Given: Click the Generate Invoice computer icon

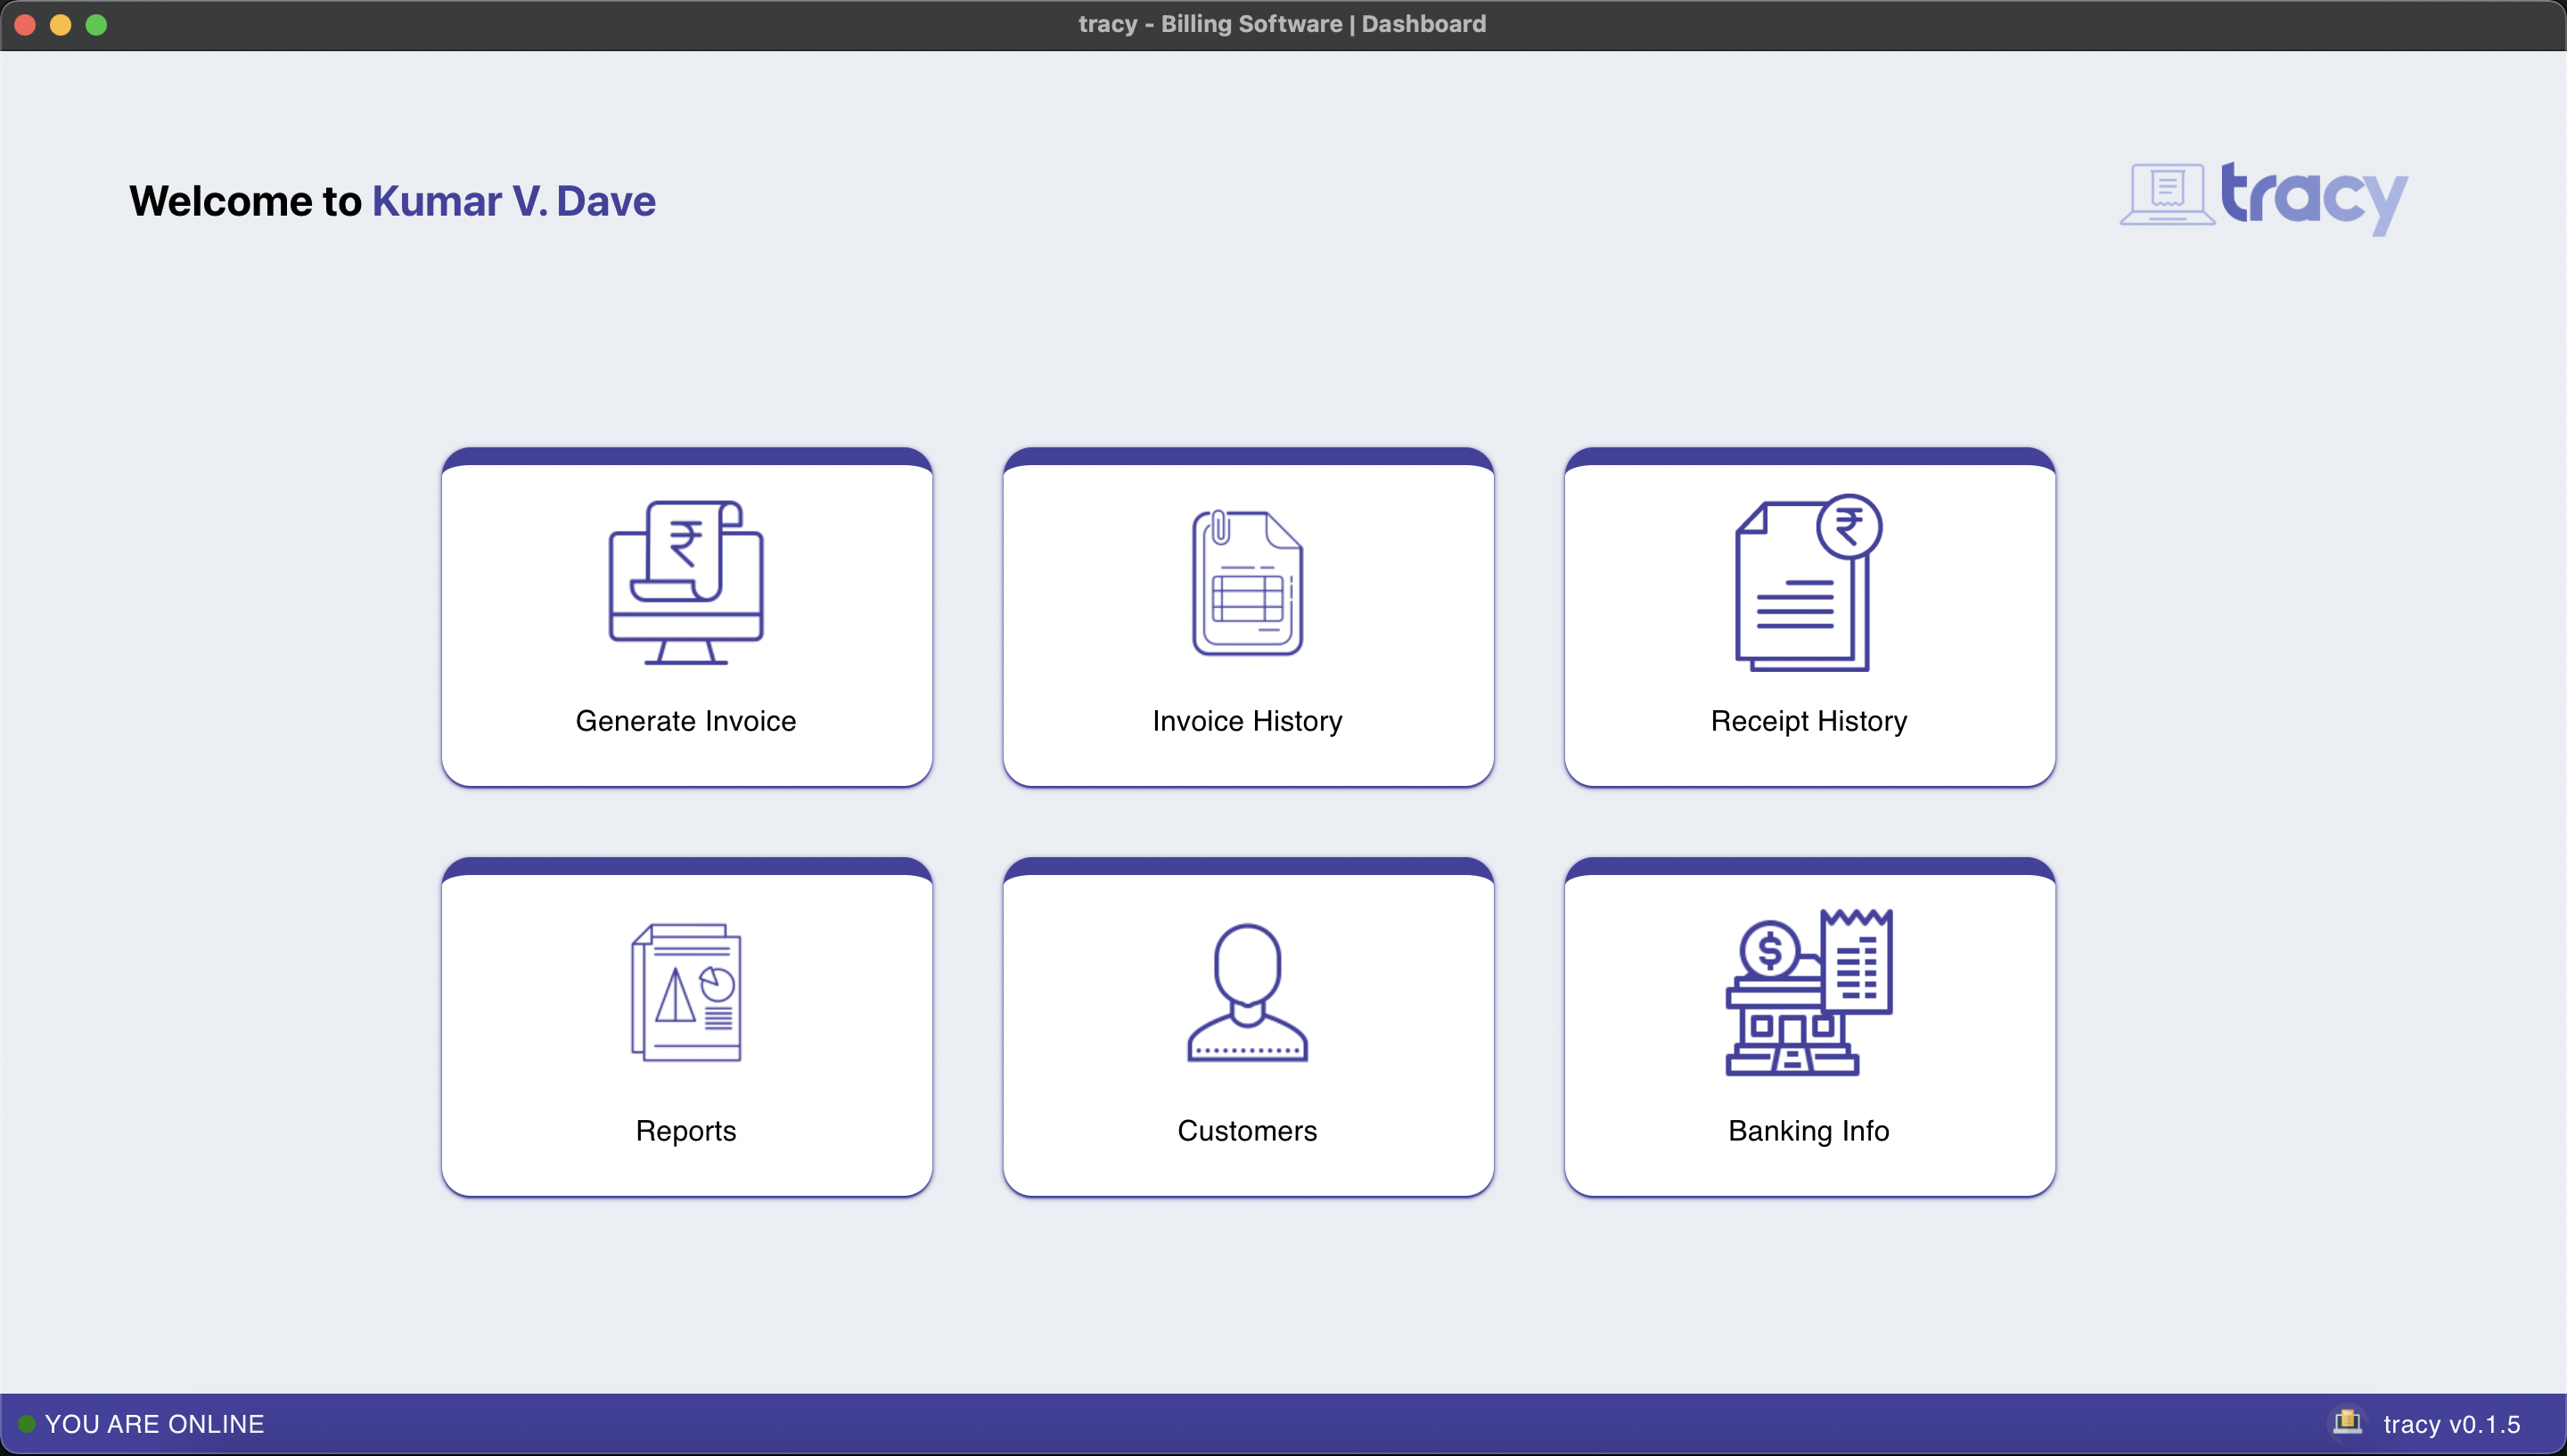Looking at the screenshot, I should coord(686,582).
